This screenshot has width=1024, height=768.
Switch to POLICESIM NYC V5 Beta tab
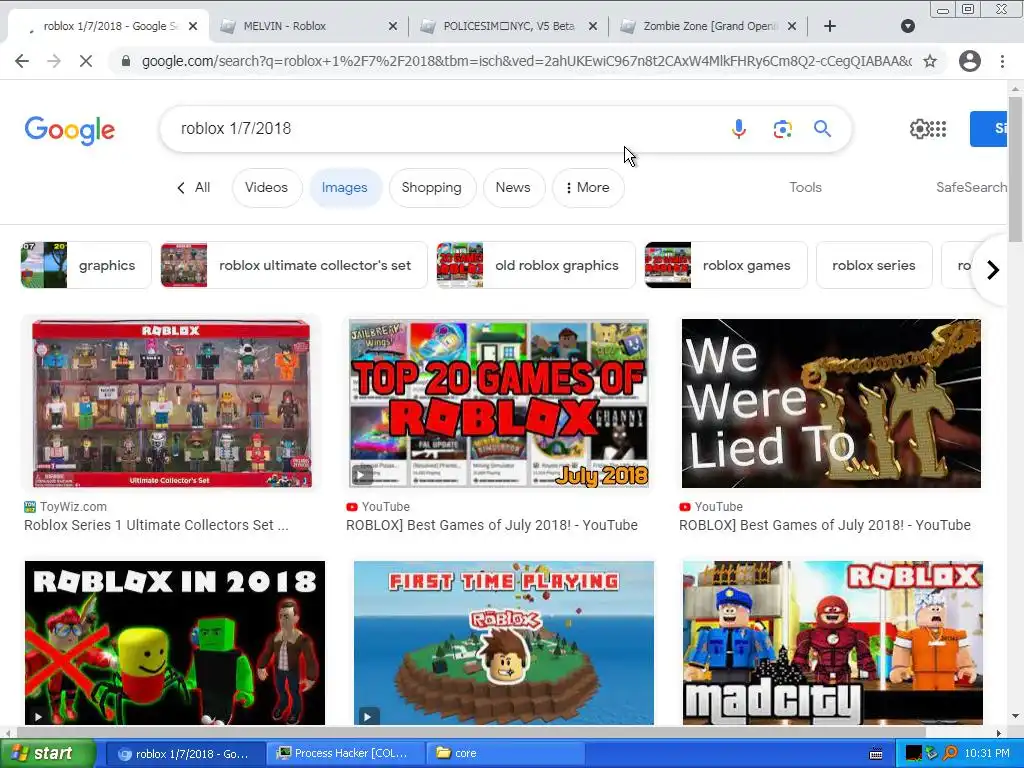tap(509, 26)
